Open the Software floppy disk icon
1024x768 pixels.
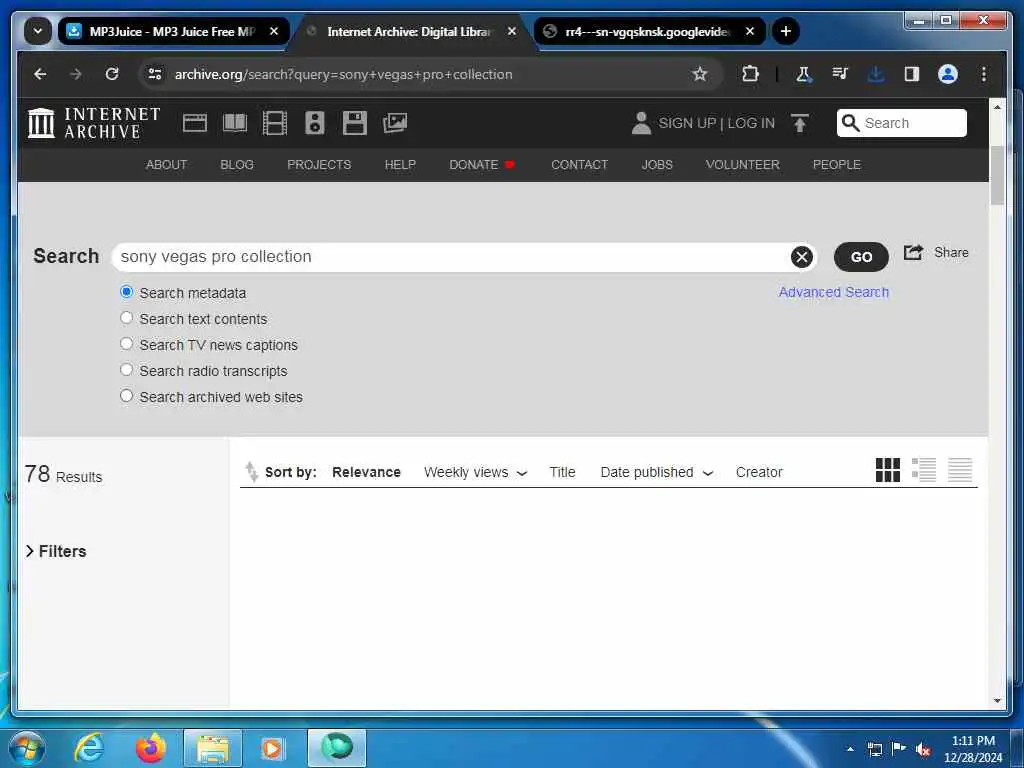click(x=355, y=123)
